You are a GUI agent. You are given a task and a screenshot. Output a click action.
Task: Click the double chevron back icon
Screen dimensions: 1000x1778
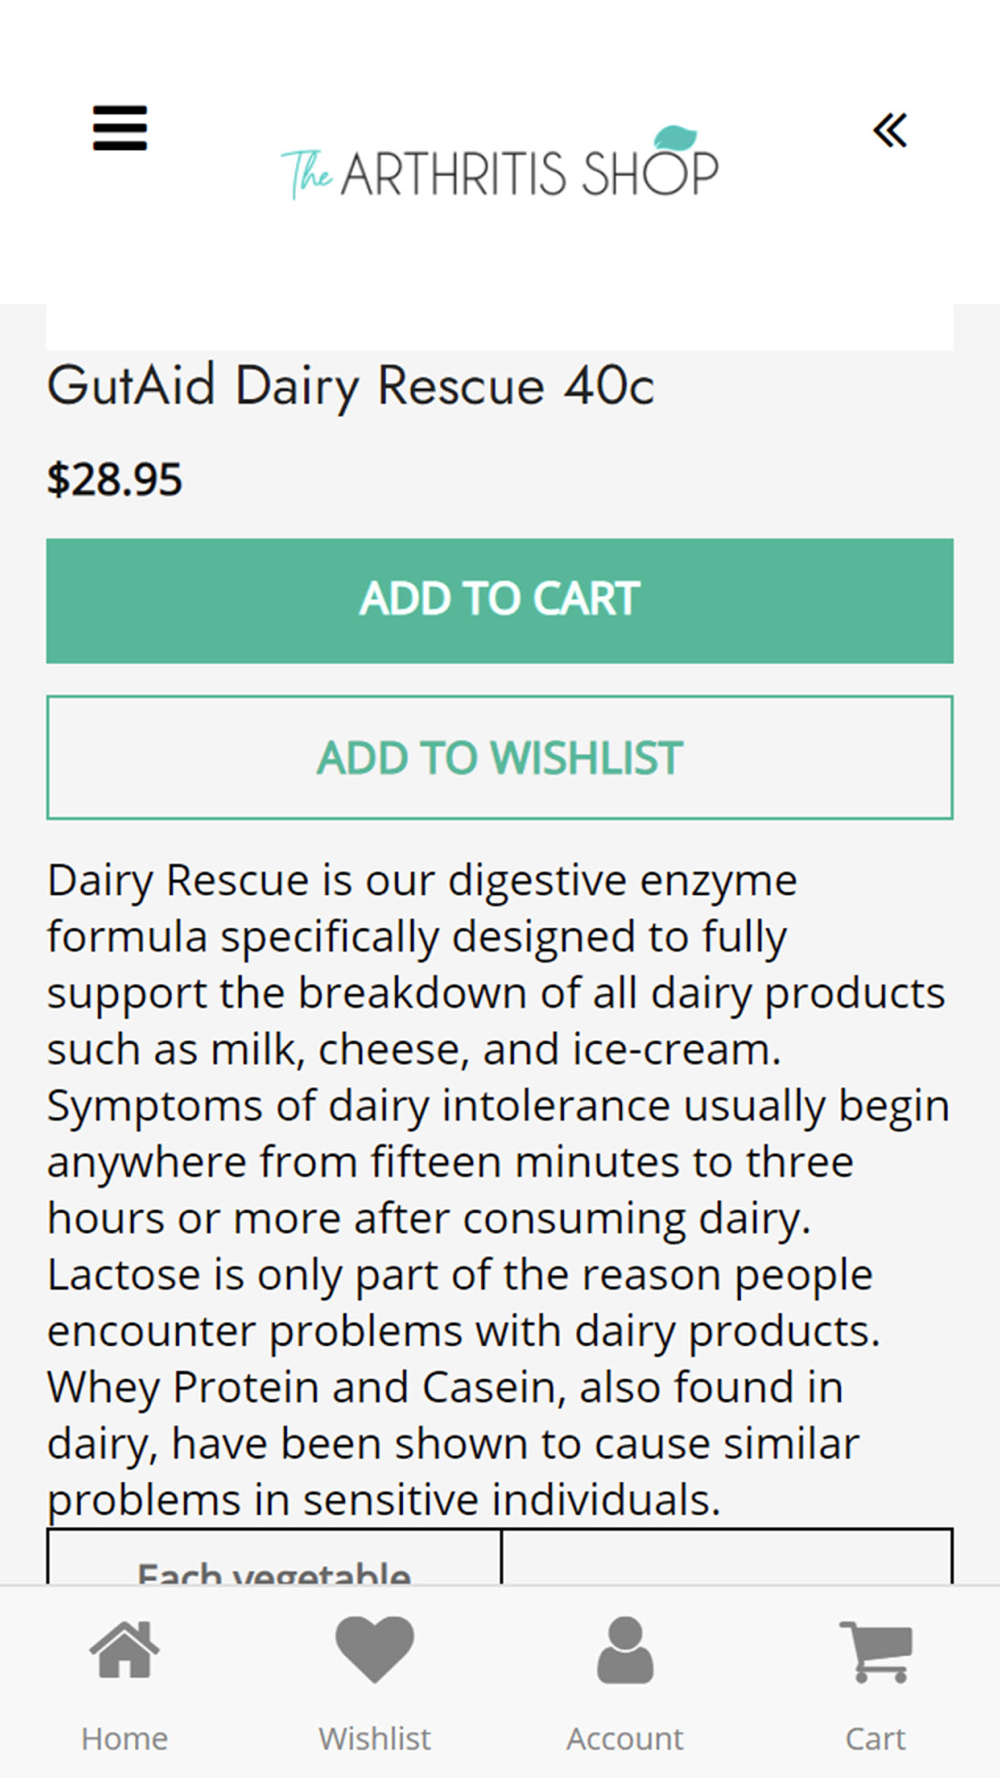pos(890,130)
